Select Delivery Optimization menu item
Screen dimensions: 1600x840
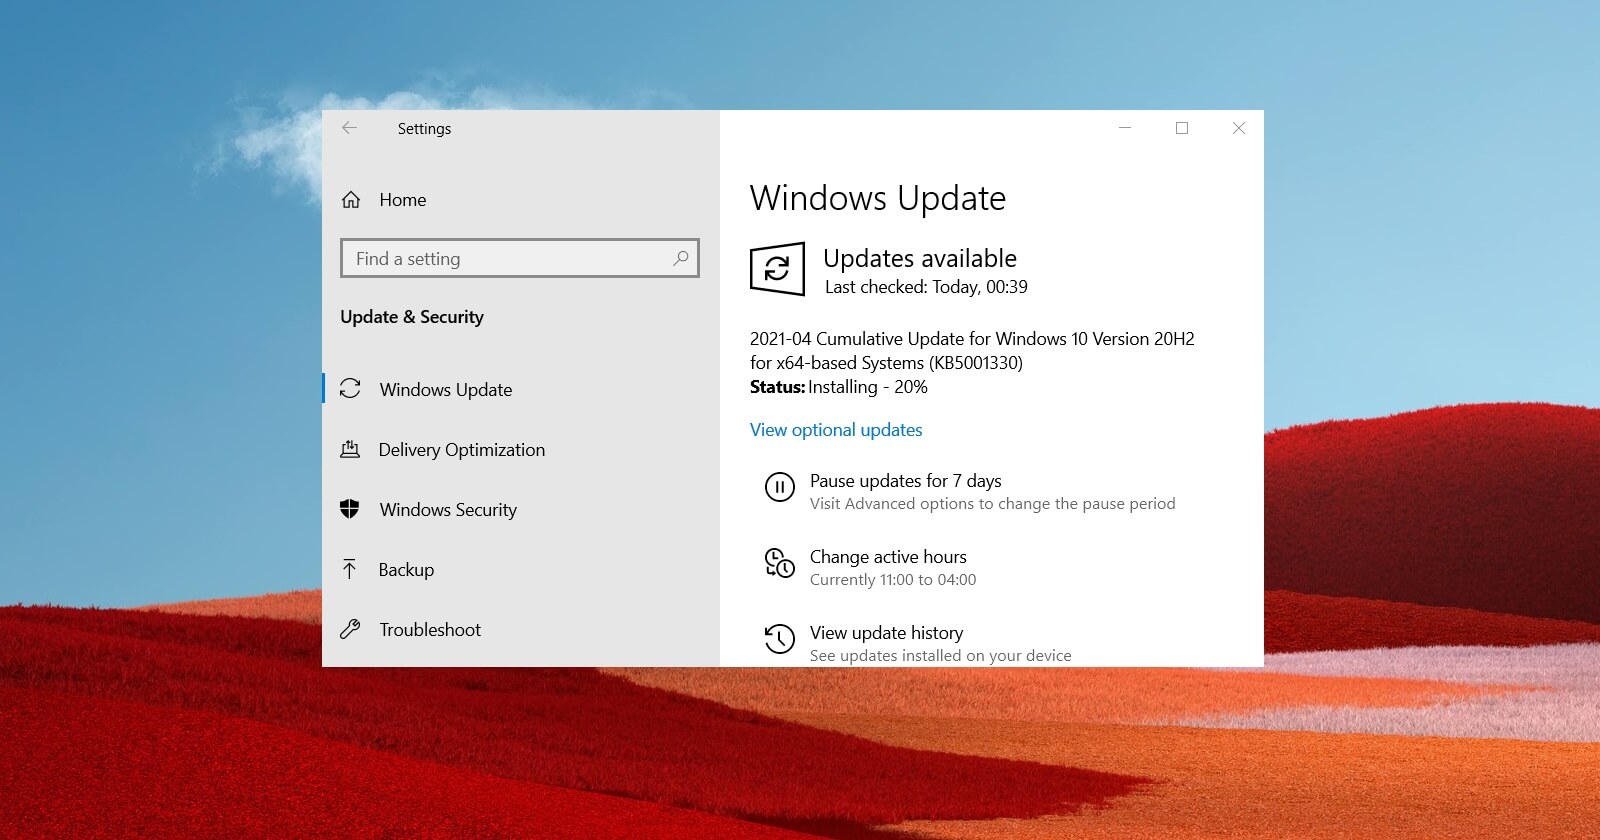(461, 450)
